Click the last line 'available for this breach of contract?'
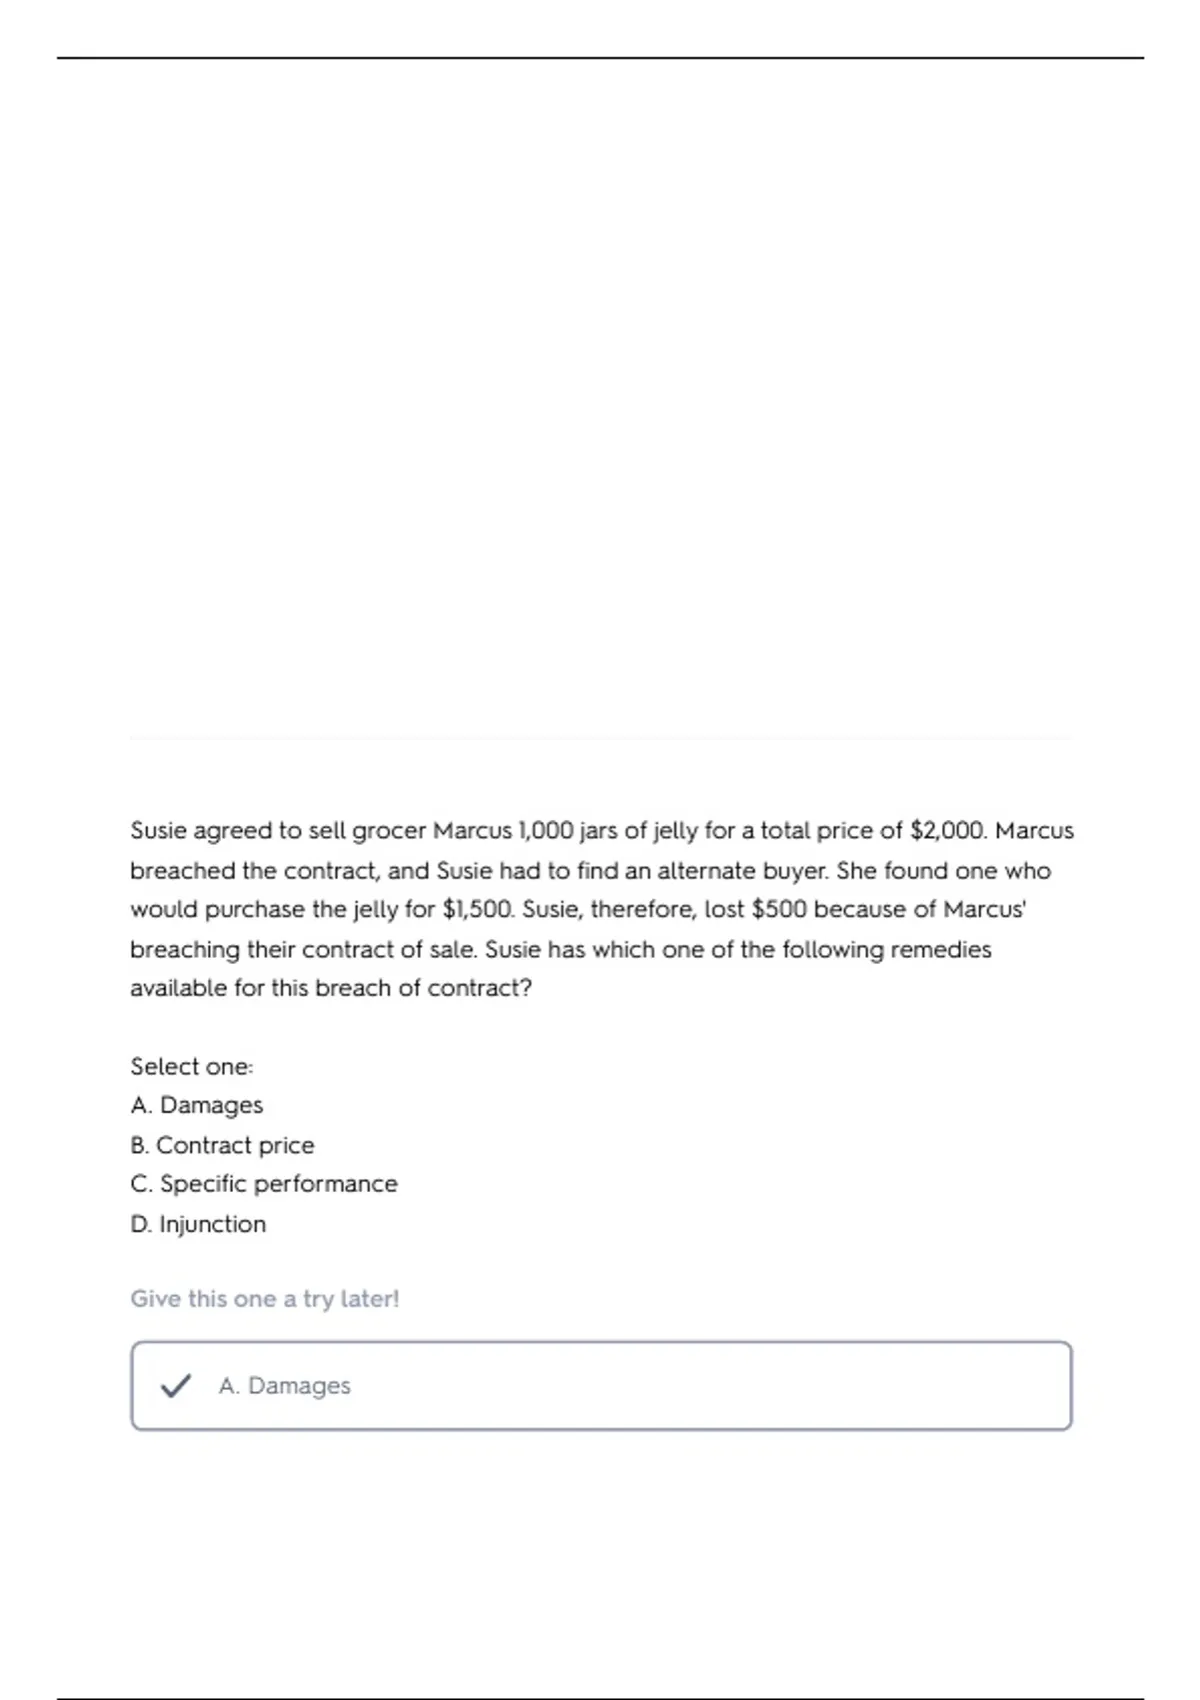Screen dimensions: 1200x1700 click(331, 988)
